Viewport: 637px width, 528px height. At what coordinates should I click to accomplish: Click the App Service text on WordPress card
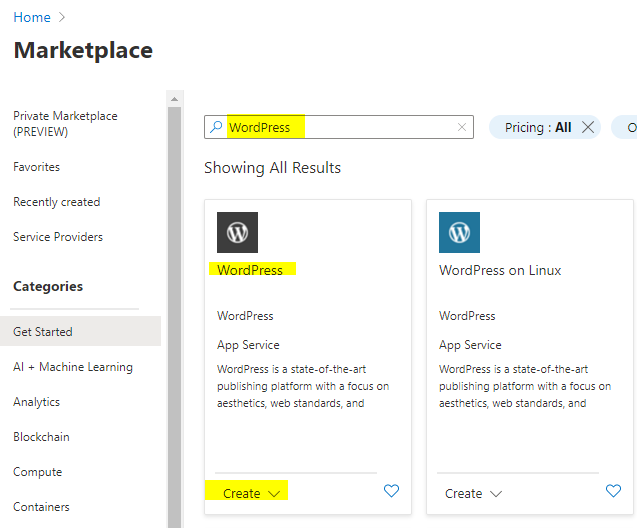point(248,345)
